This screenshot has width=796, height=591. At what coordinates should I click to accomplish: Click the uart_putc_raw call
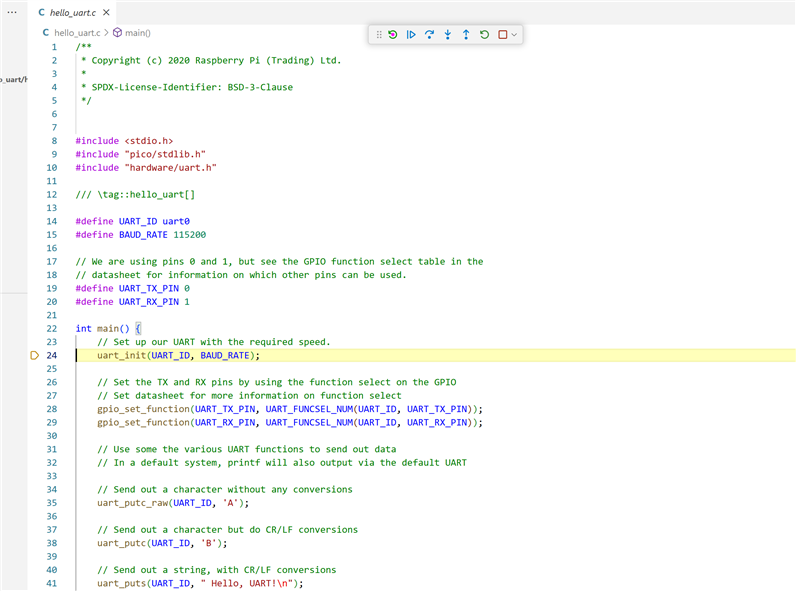tap(173, 503)
